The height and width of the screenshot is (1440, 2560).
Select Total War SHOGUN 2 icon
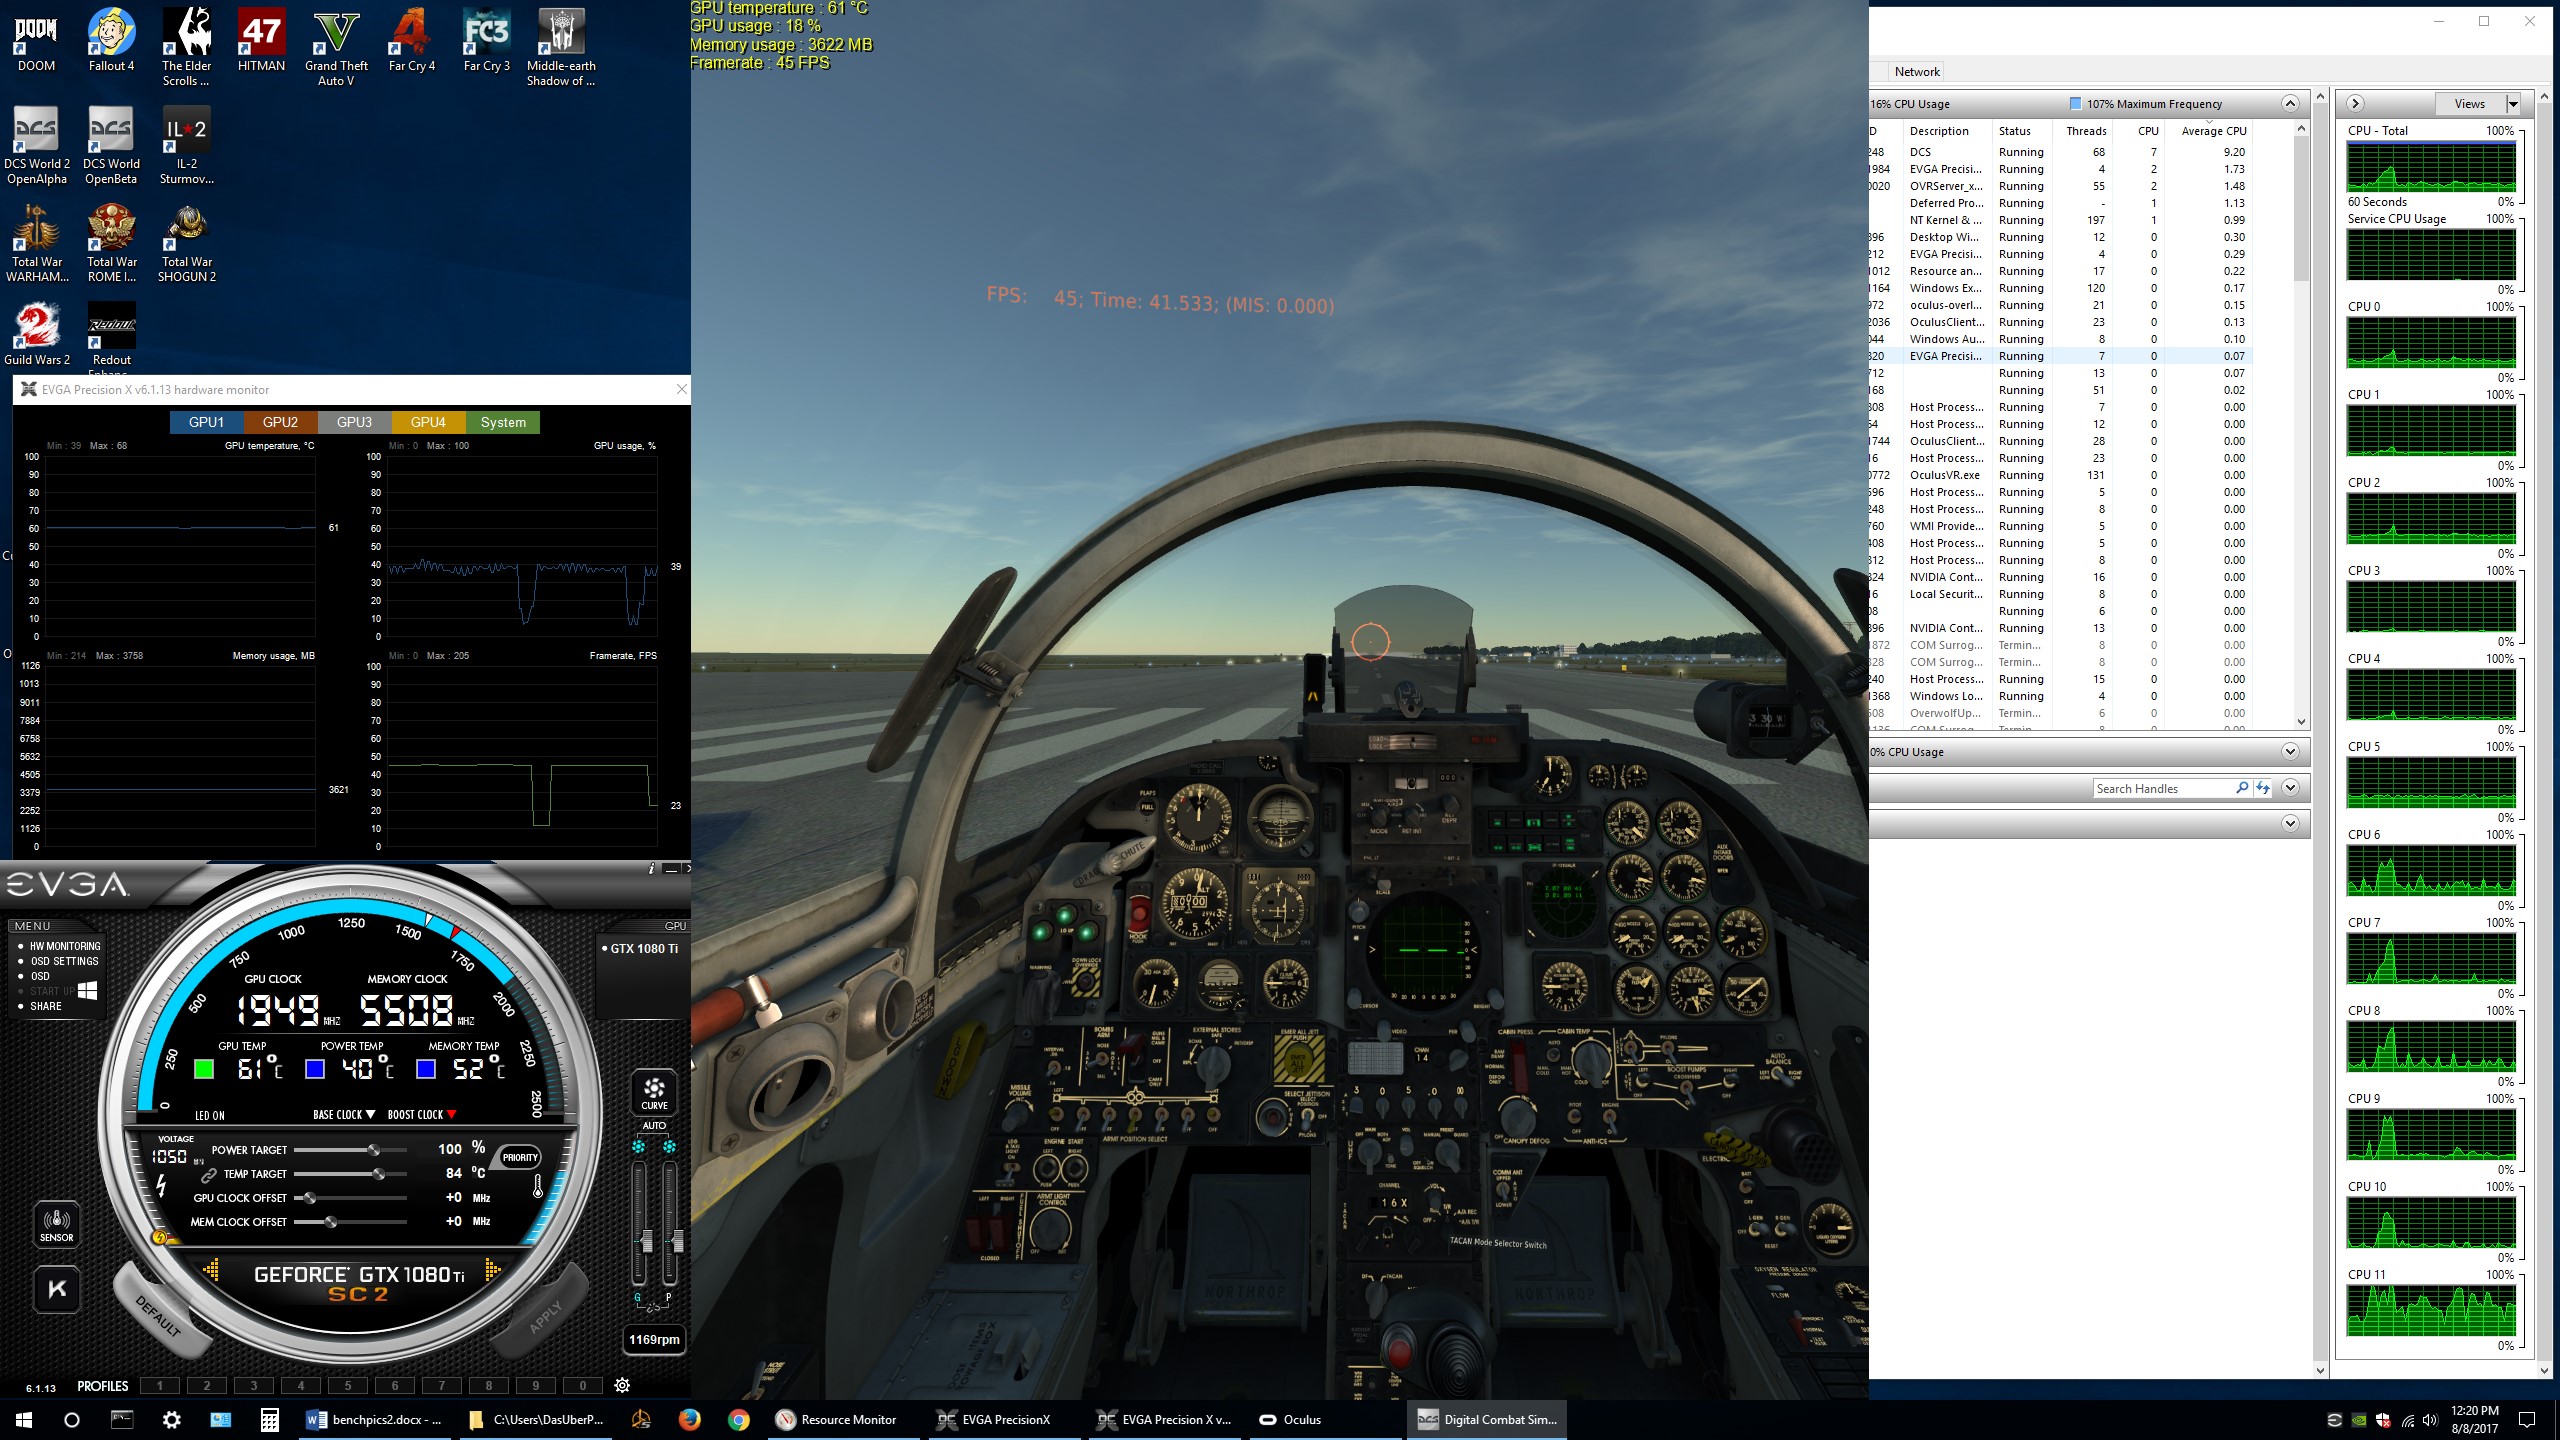click(x=187, y=243)
